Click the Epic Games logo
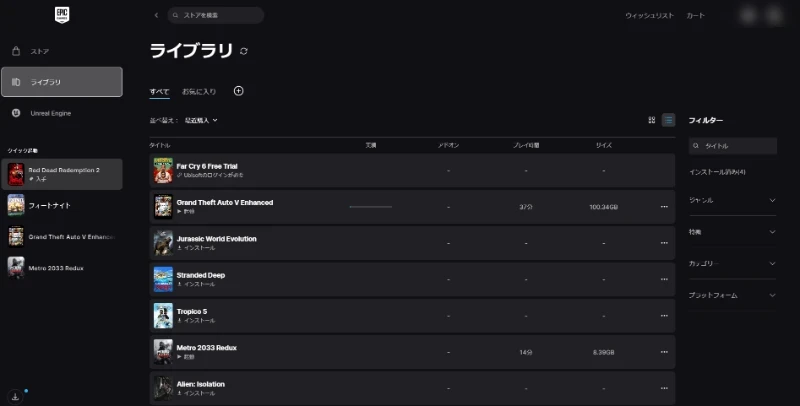Screen dimensions: 800x406 62,15
